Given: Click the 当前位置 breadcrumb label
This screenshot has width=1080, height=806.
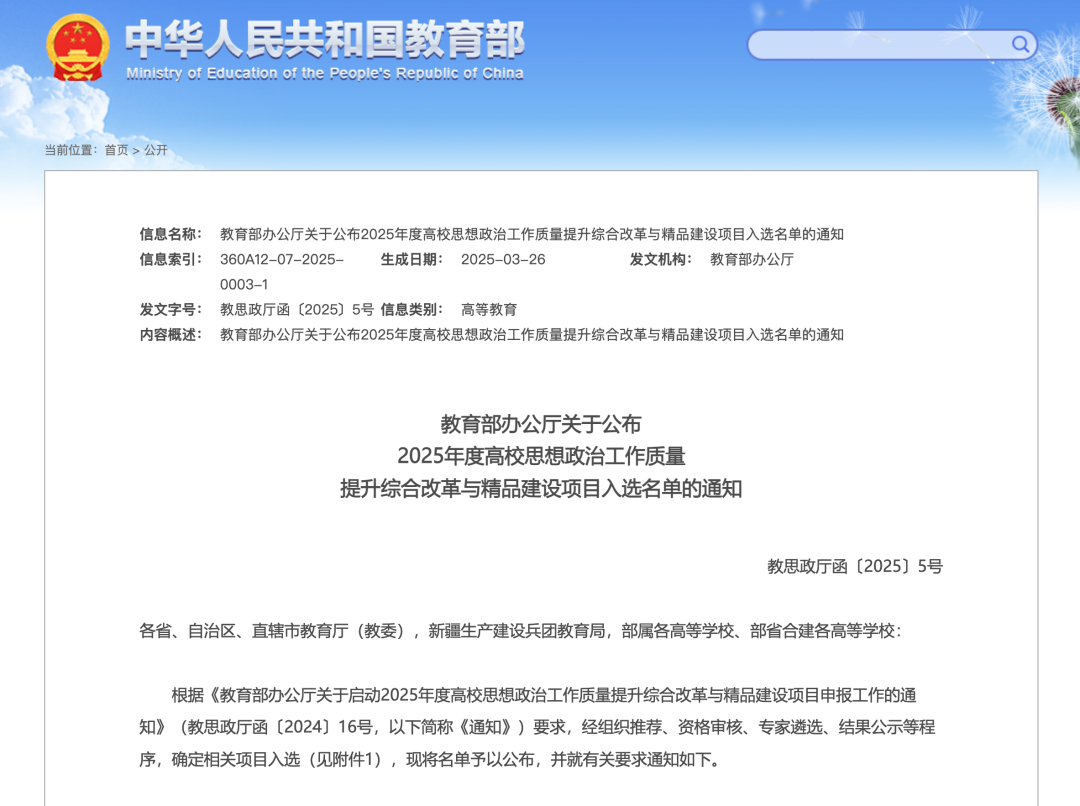Looking at the screenshot, I should (x=70, y=150).
